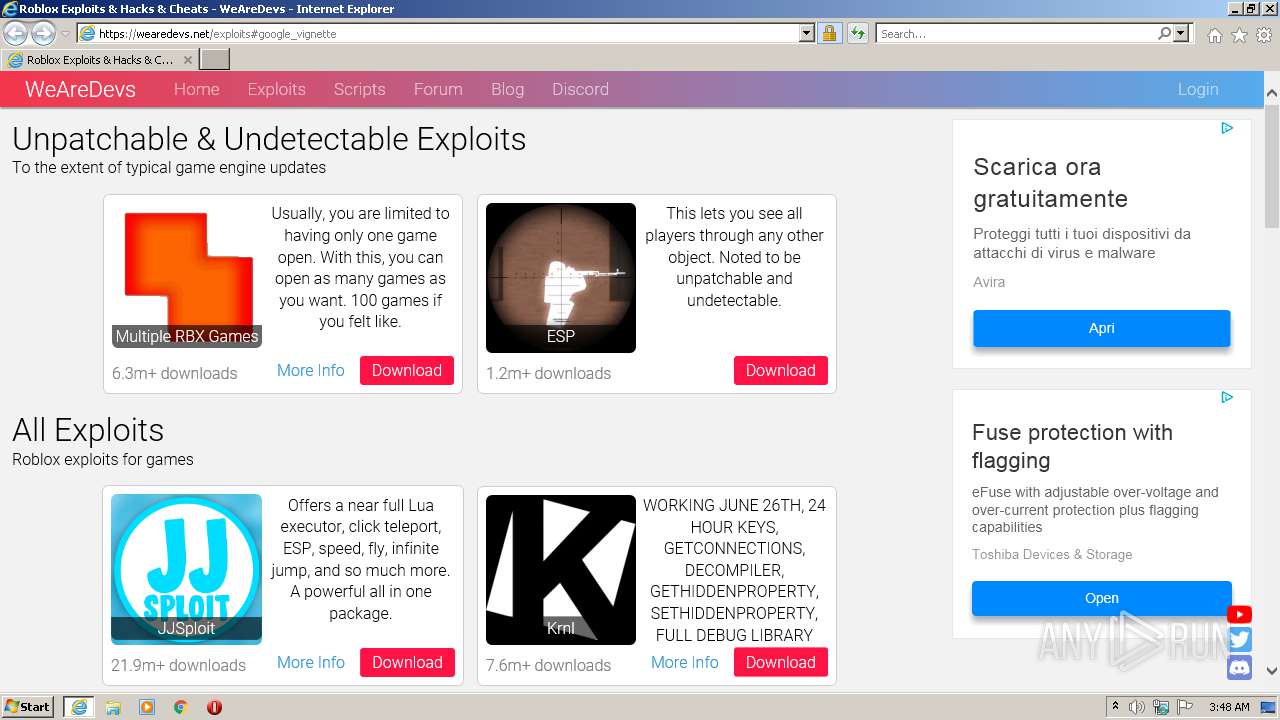
Task: Download JJSploit
Action: pyautogui.click(x=407, y=662)
